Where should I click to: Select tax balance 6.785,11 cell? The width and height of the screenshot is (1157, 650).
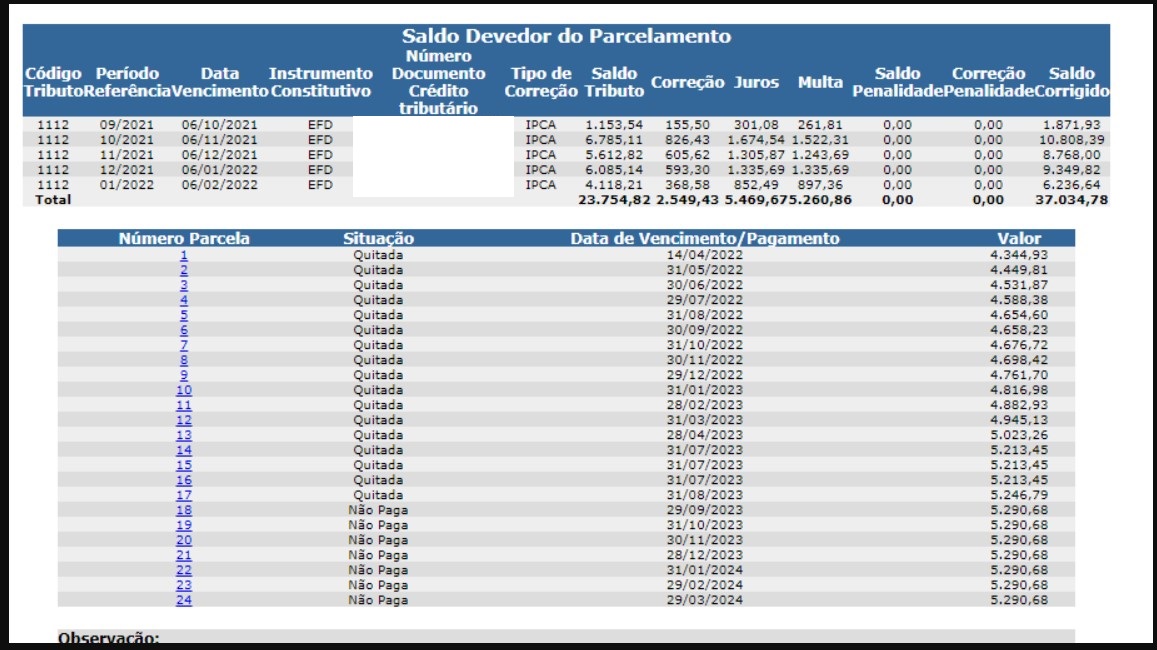tap(614, 139)
